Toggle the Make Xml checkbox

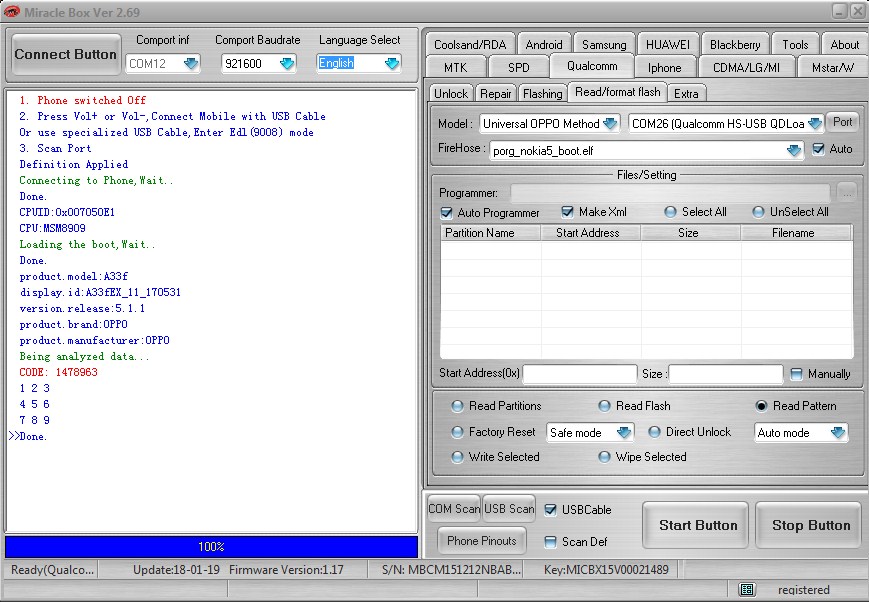pyautogui.click(x=567, y=212)
